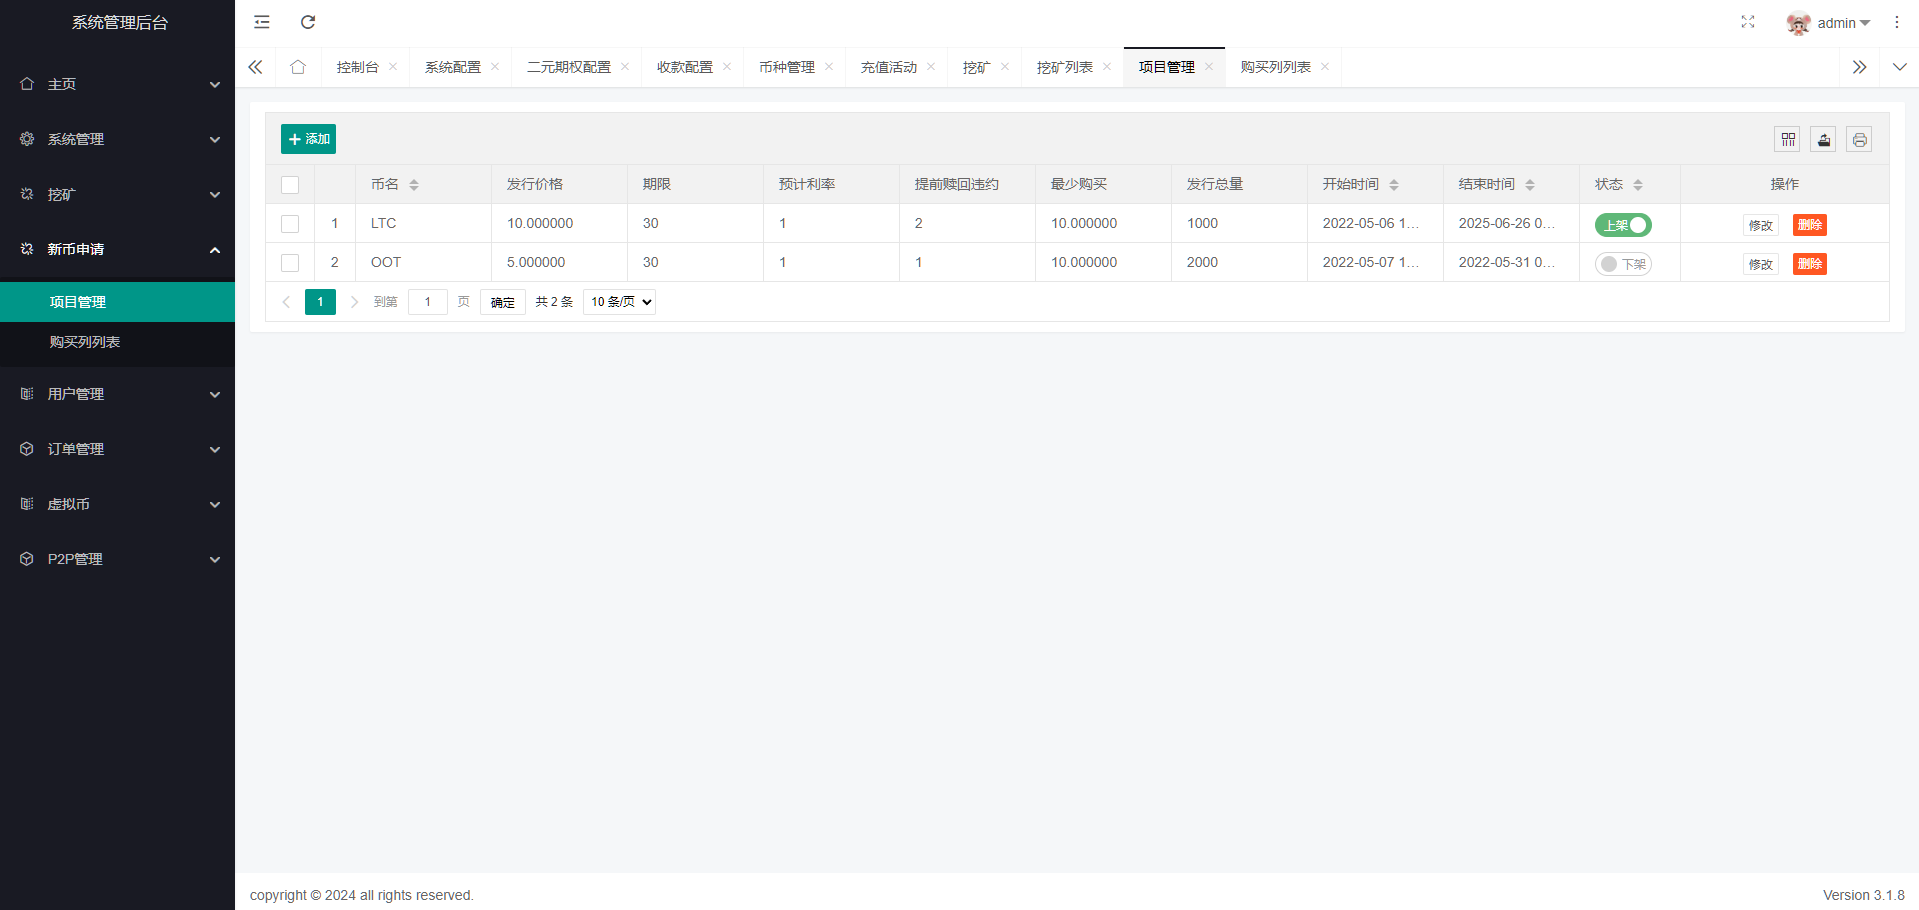Toggle the LTC status switch off
Image resolution: width=1919 pixels, height=910 pixels.
(1622, 225)
